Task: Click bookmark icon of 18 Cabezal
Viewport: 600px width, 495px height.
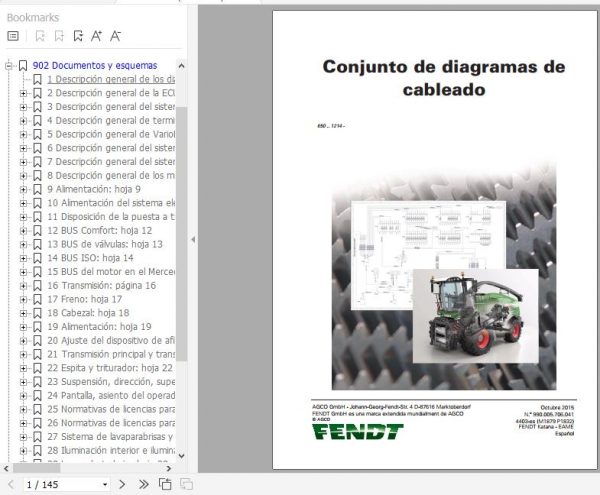Action: (37, 313)
